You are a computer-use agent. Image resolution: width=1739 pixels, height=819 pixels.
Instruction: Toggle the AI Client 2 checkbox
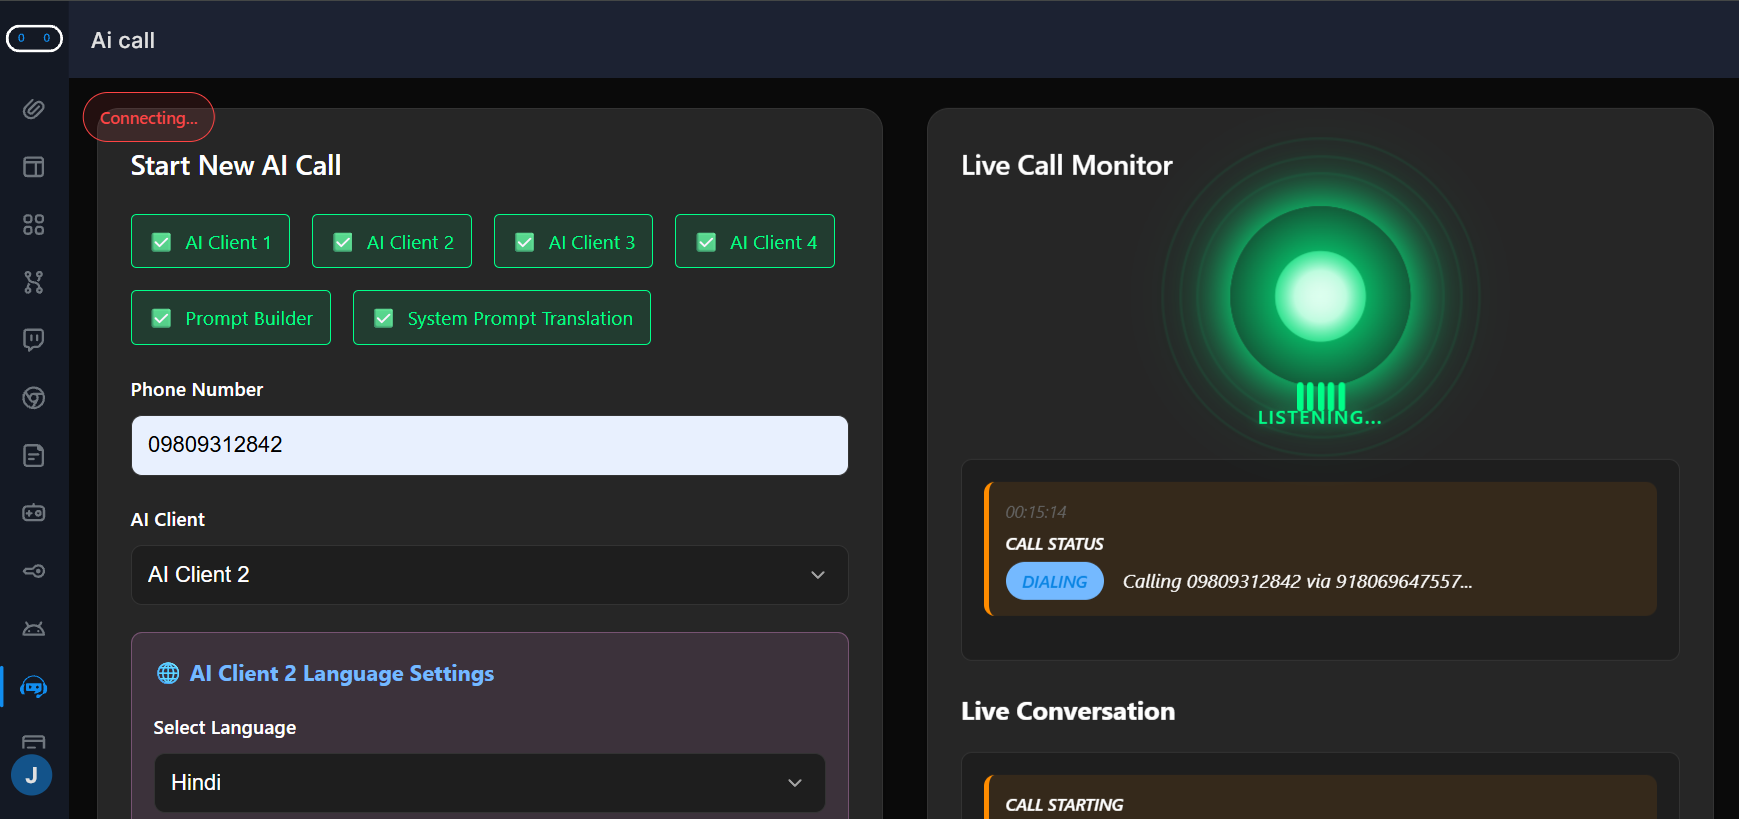[343, 242]
